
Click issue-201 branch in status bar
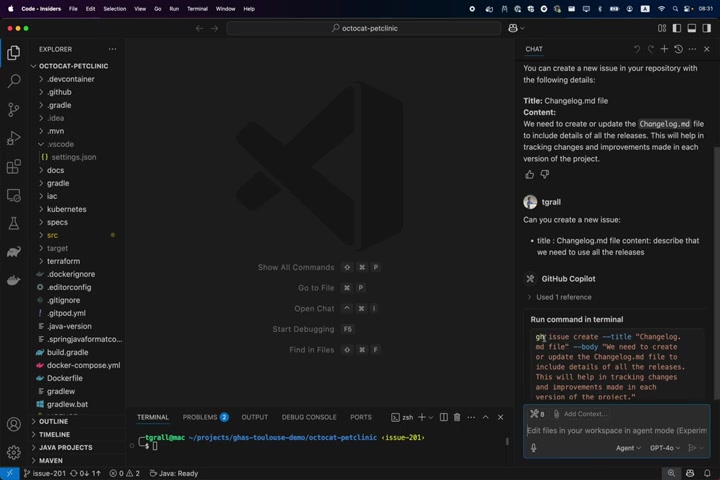(45, 473)
